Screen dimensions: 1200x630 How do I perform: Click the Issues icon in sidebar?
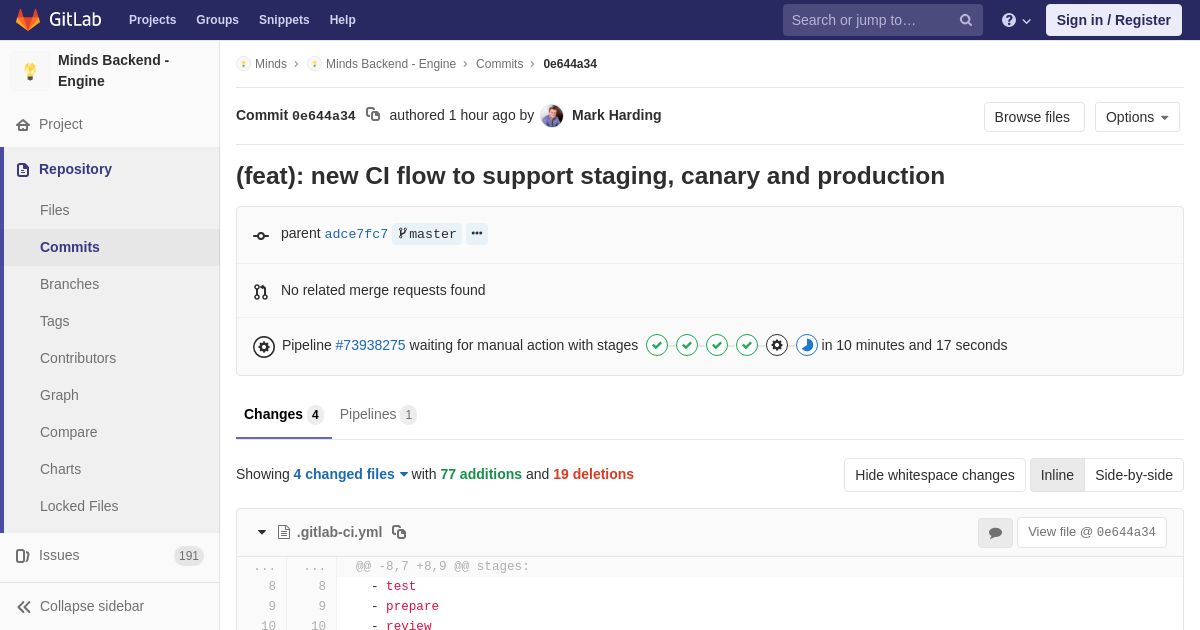23,556
